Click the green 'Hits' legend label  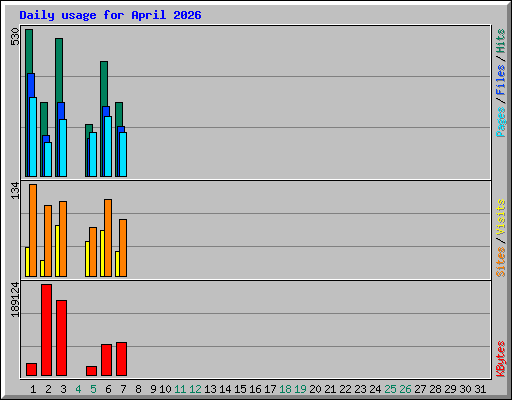pos(500,41)
